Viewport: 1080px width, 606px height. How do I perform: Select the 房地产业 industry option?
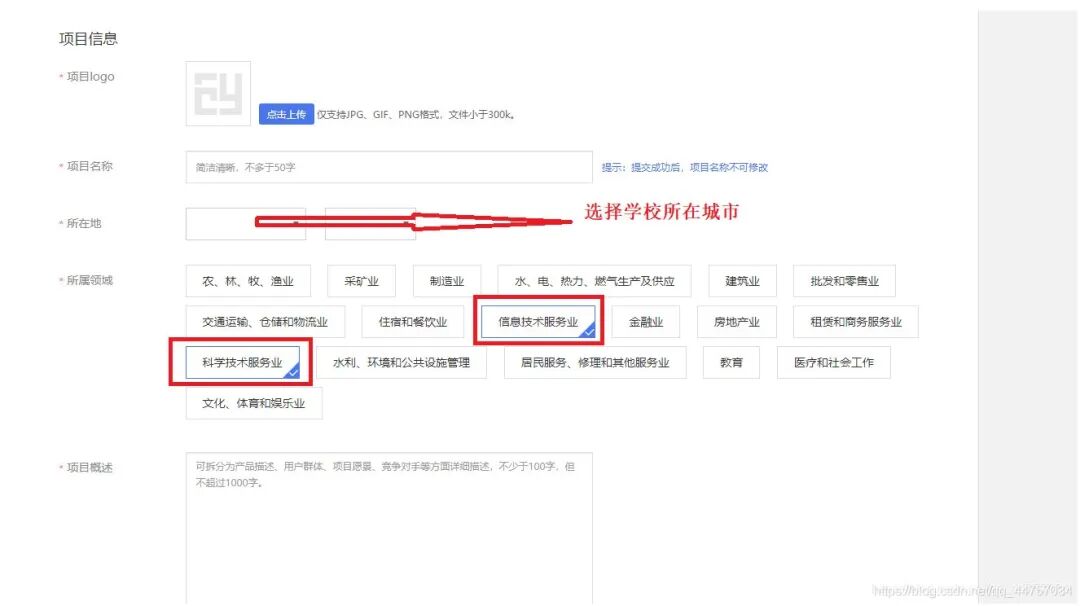tap(734, 321)
